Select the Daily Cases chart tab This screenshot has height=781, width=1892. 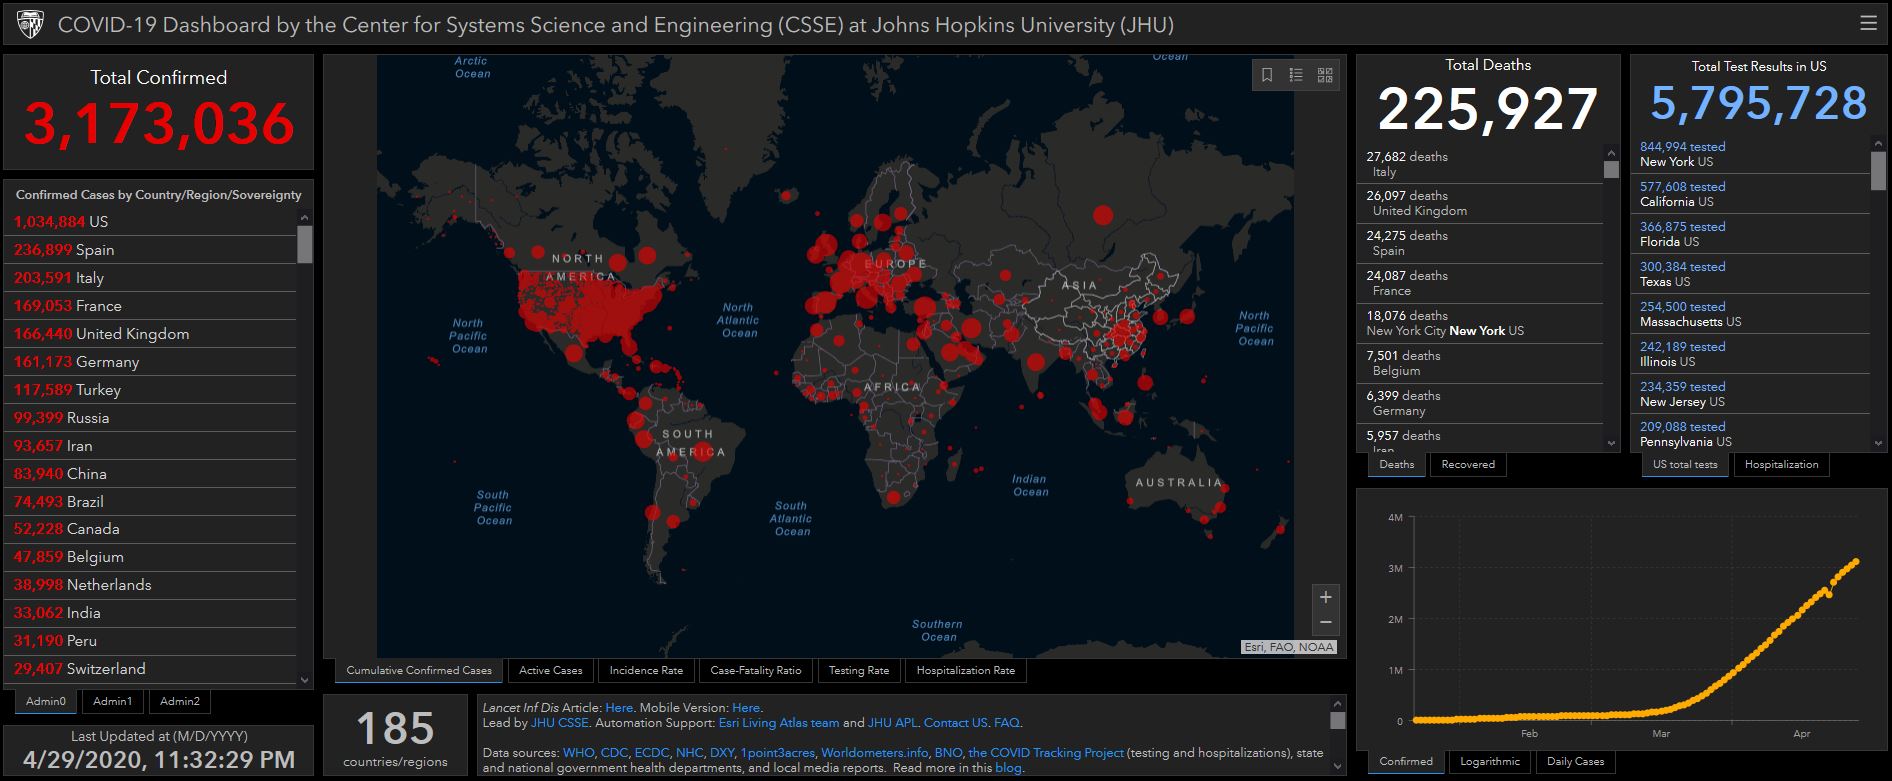1576,761
